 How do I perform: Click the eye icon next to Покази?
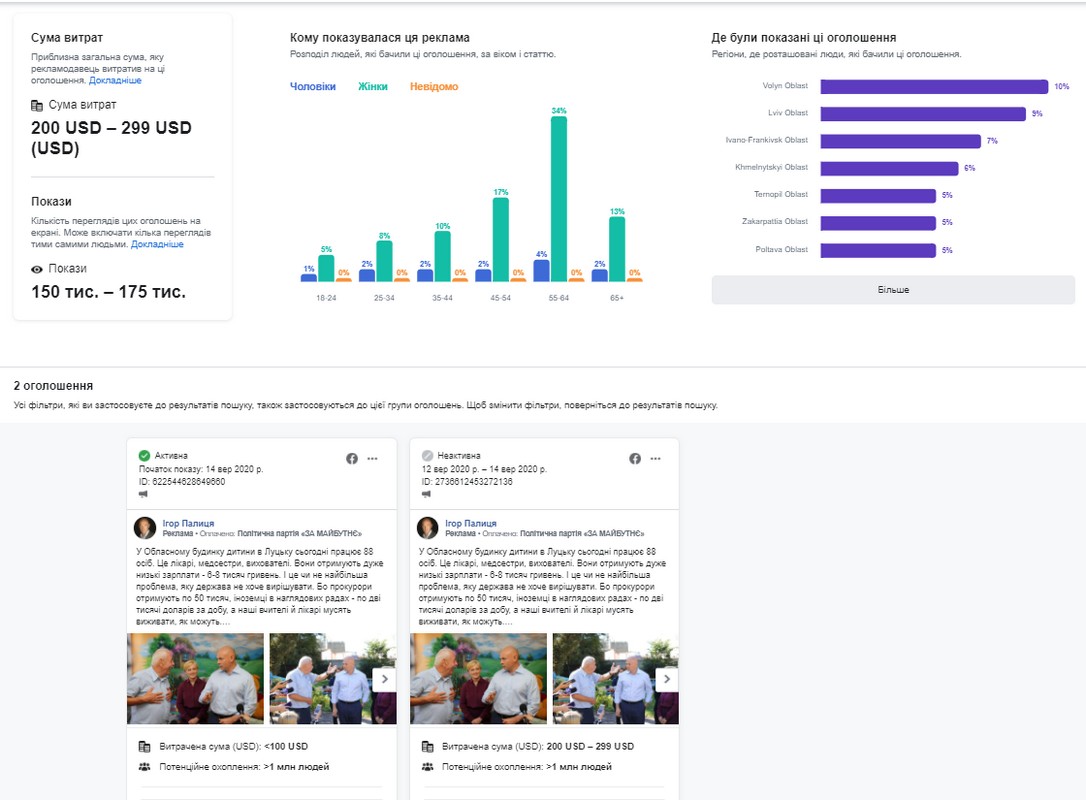click(x=37, y=269)
